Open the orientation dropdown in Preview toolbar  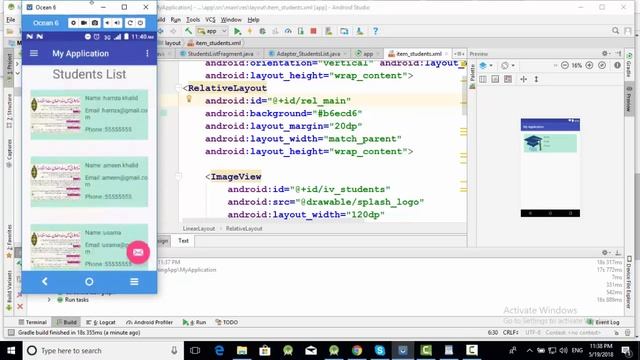pyautogui.click(x=508, y=65)
